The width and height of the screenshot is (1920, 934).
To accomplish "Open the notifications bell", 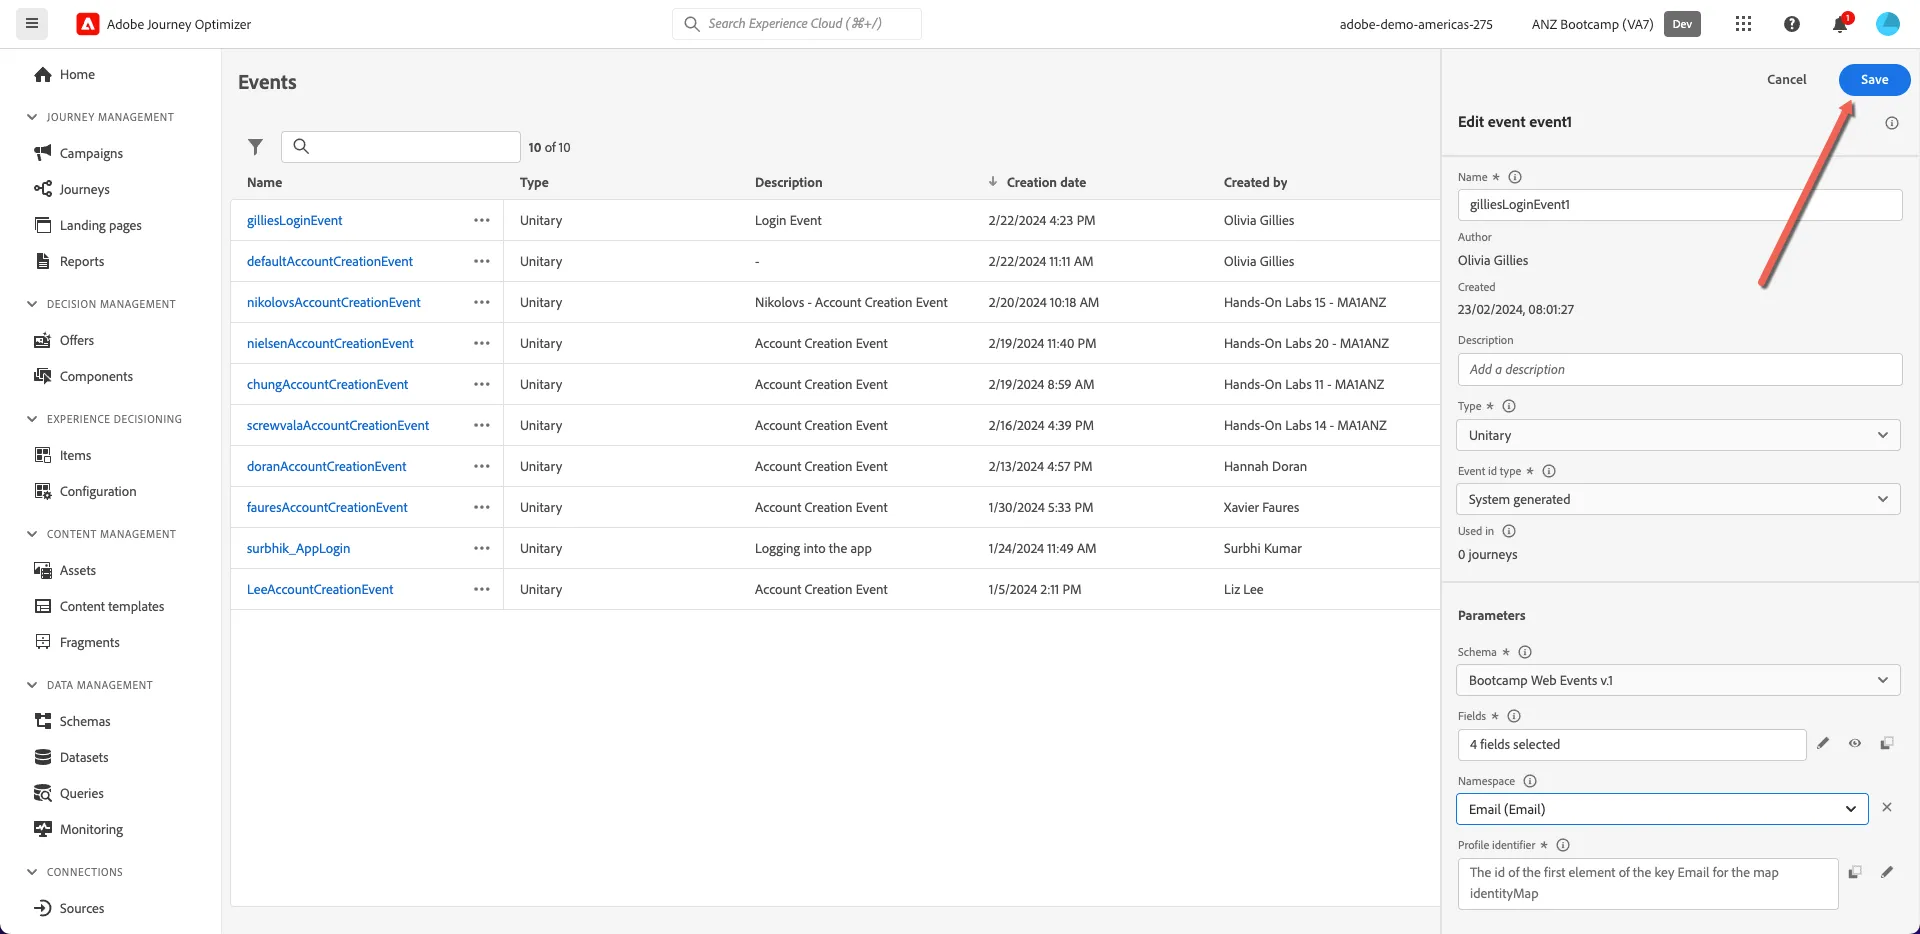I will coord(1840,24).
